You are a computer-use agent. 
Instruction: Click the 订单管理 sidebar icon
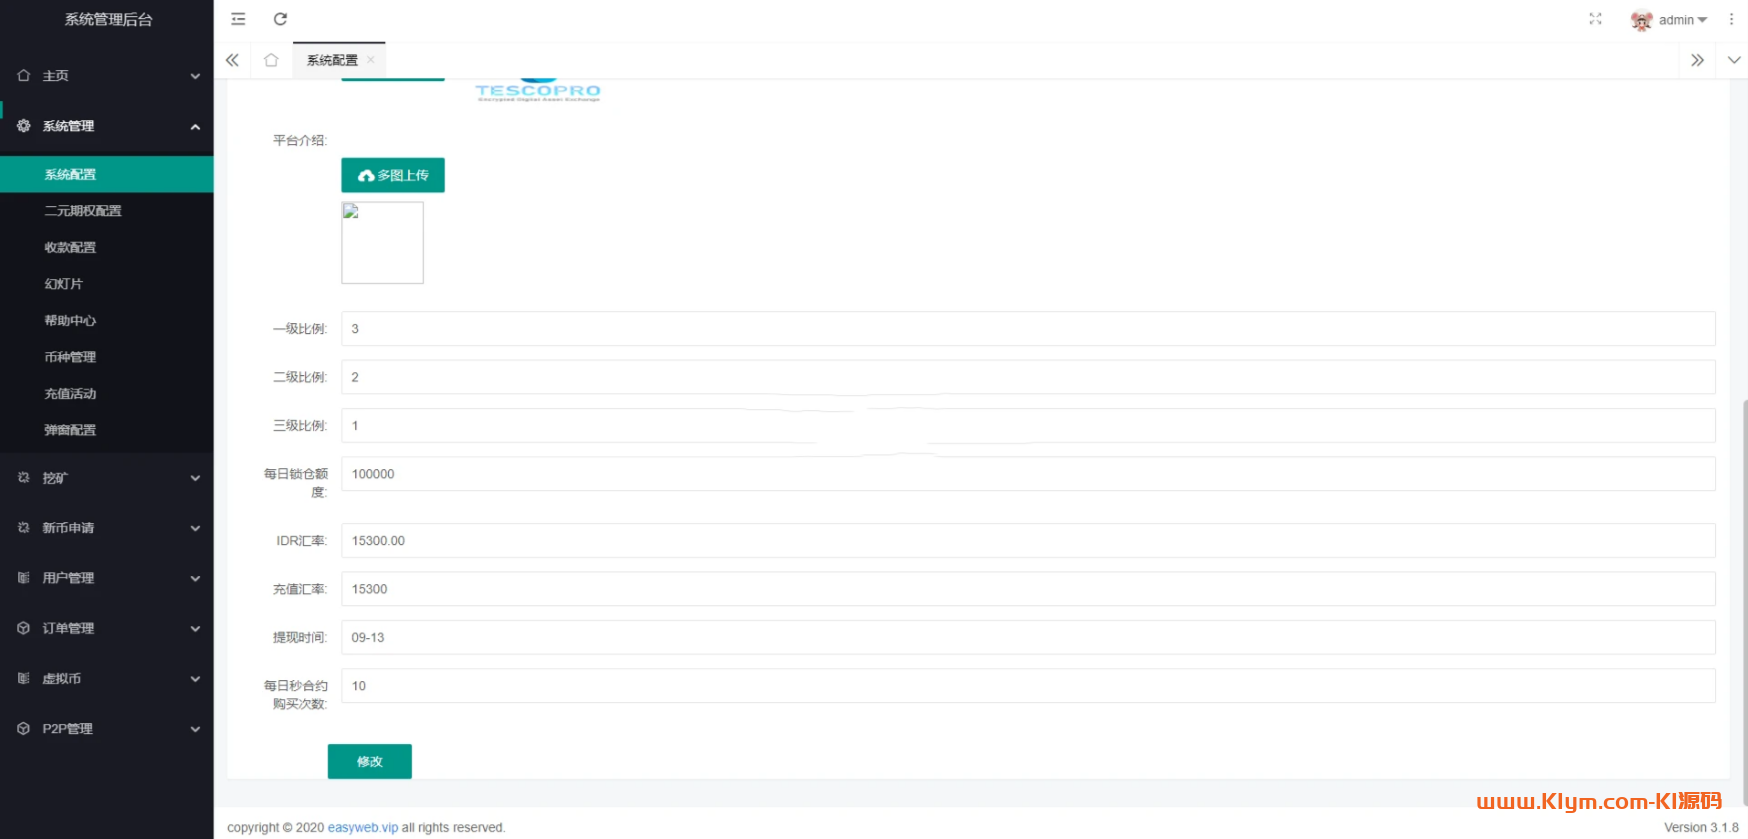24,628
